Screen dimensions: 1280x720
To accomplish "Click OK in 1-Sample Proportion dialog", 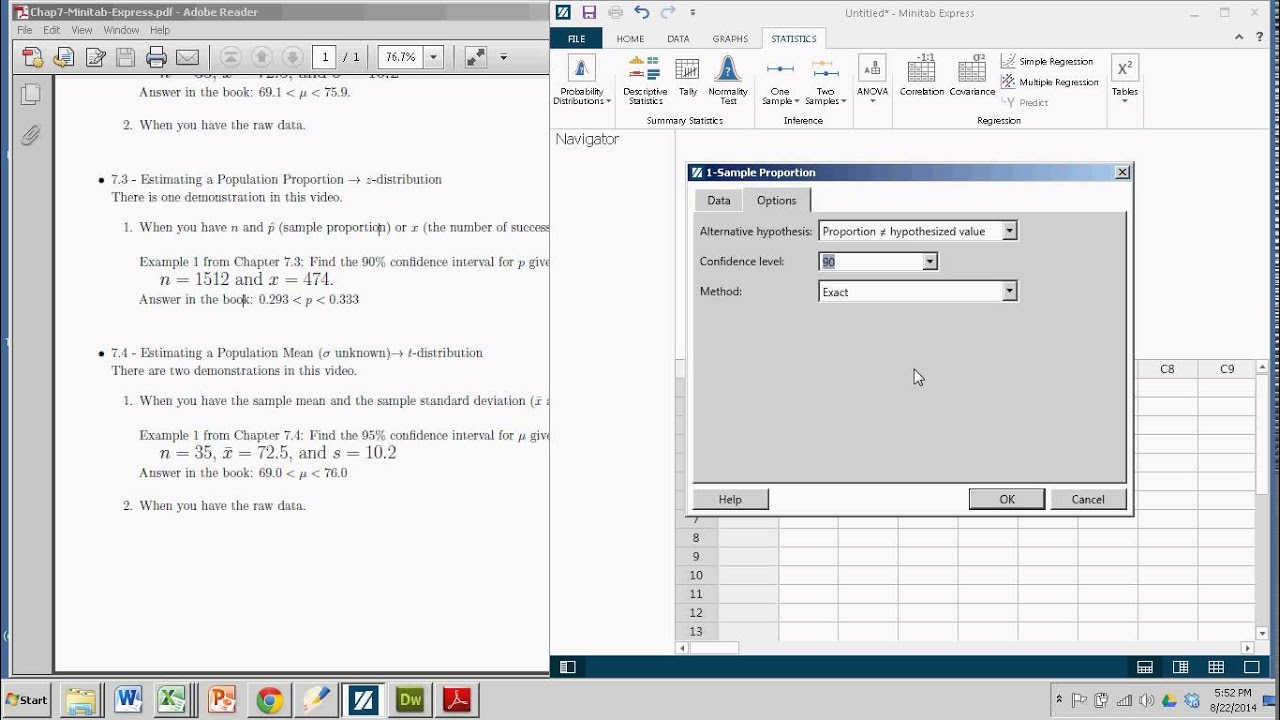I will [x=1007, y=499].
